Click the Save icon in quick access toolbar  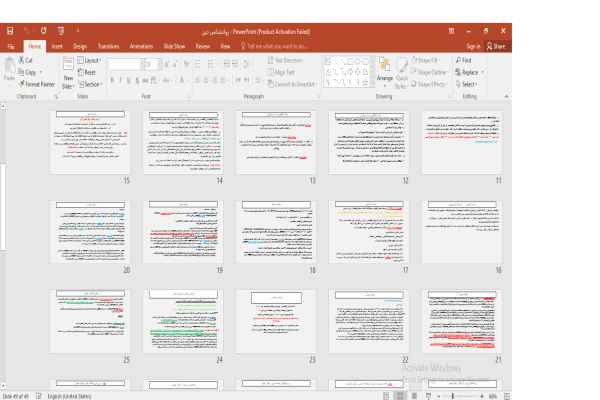[9, 32]
